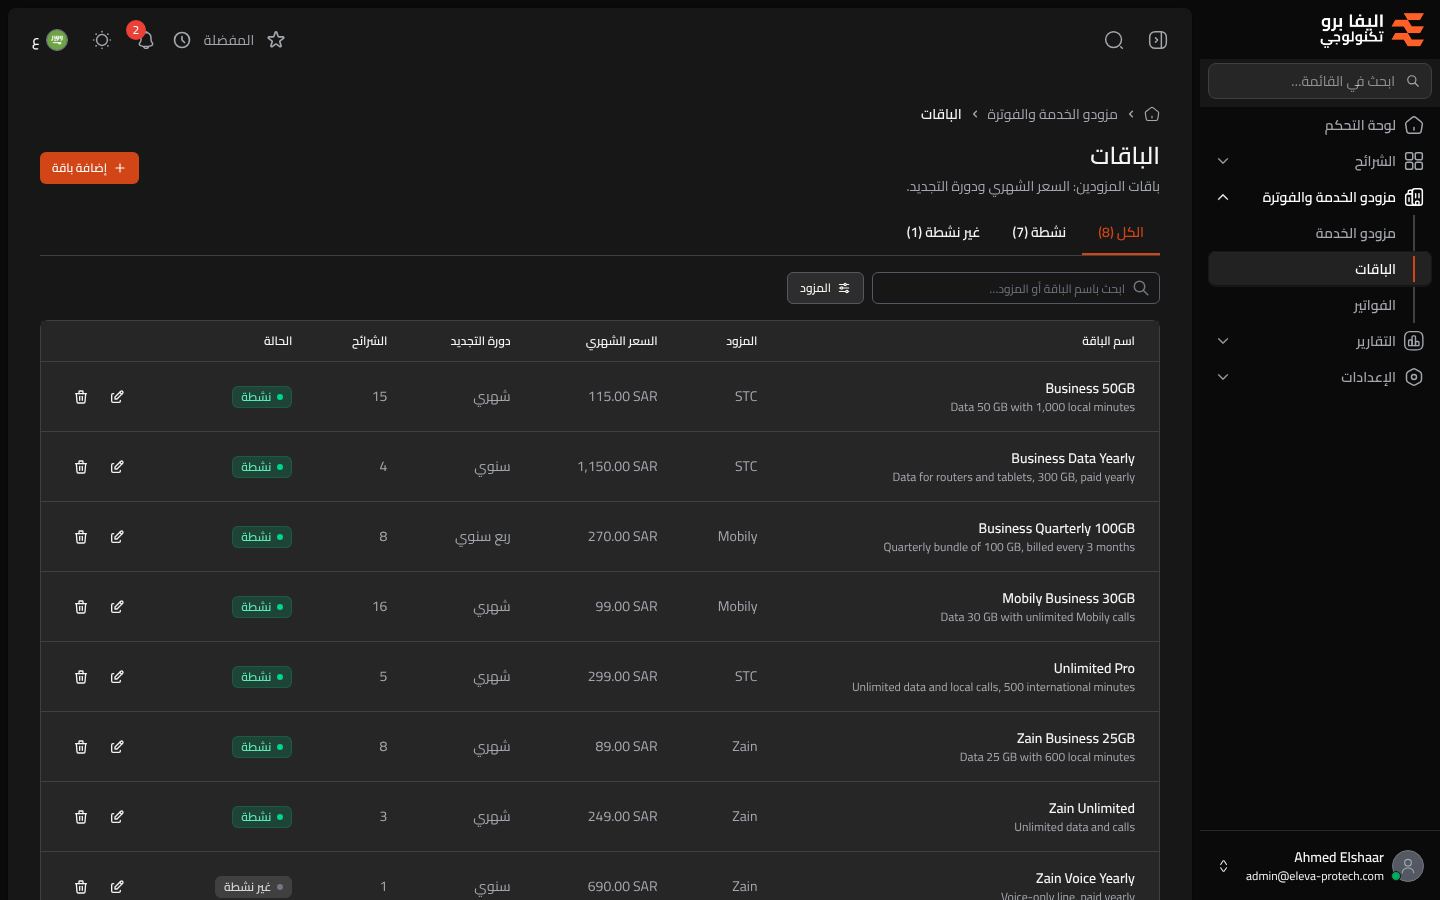Focus the plan or provider search field
Image resolution: width=1440 pixels, height=900 pixels.
coord(1016,288)
